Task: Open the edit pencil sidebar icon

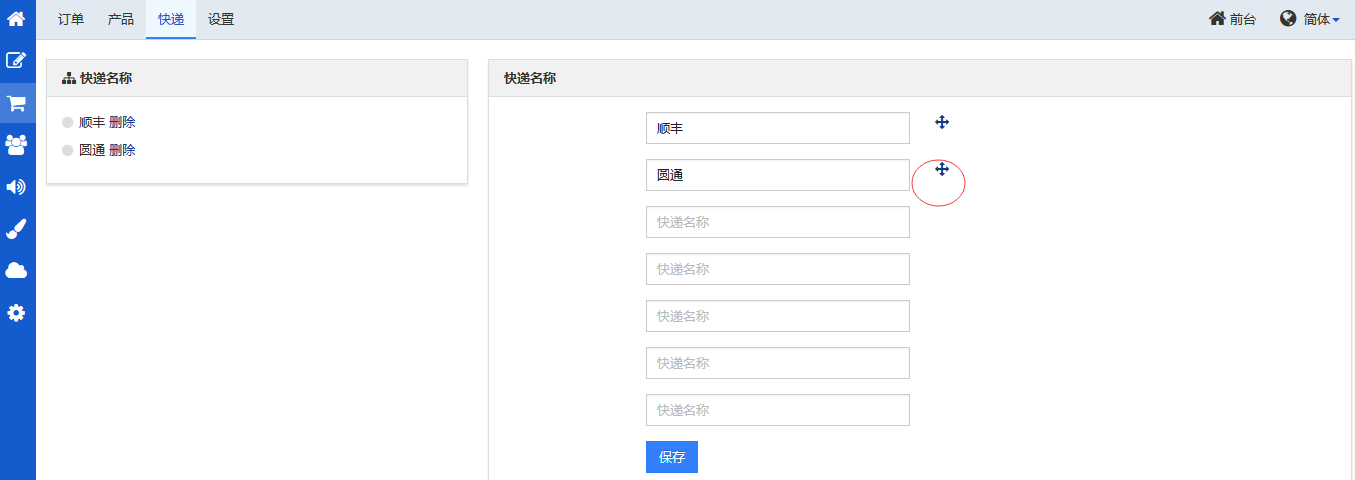Action: (16, 60)
